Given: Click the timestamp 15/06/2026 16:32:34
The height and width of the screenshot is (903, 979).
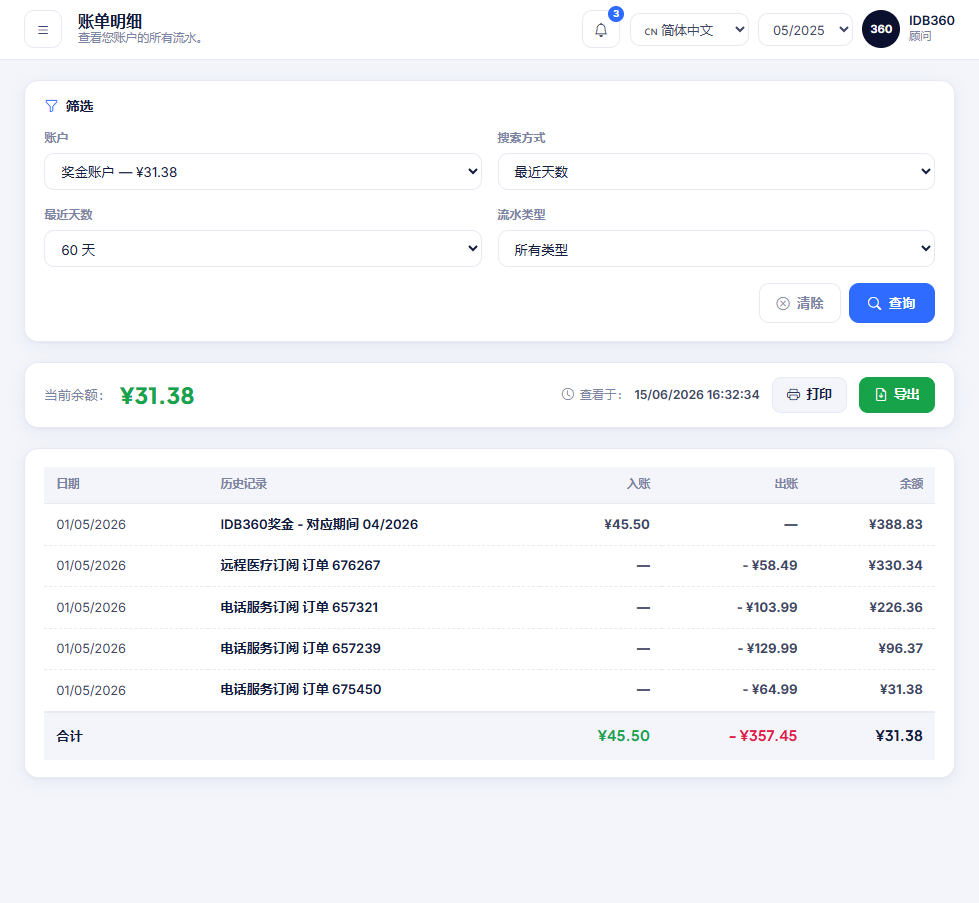Looking at the screenshot, I should pos(697,395).
